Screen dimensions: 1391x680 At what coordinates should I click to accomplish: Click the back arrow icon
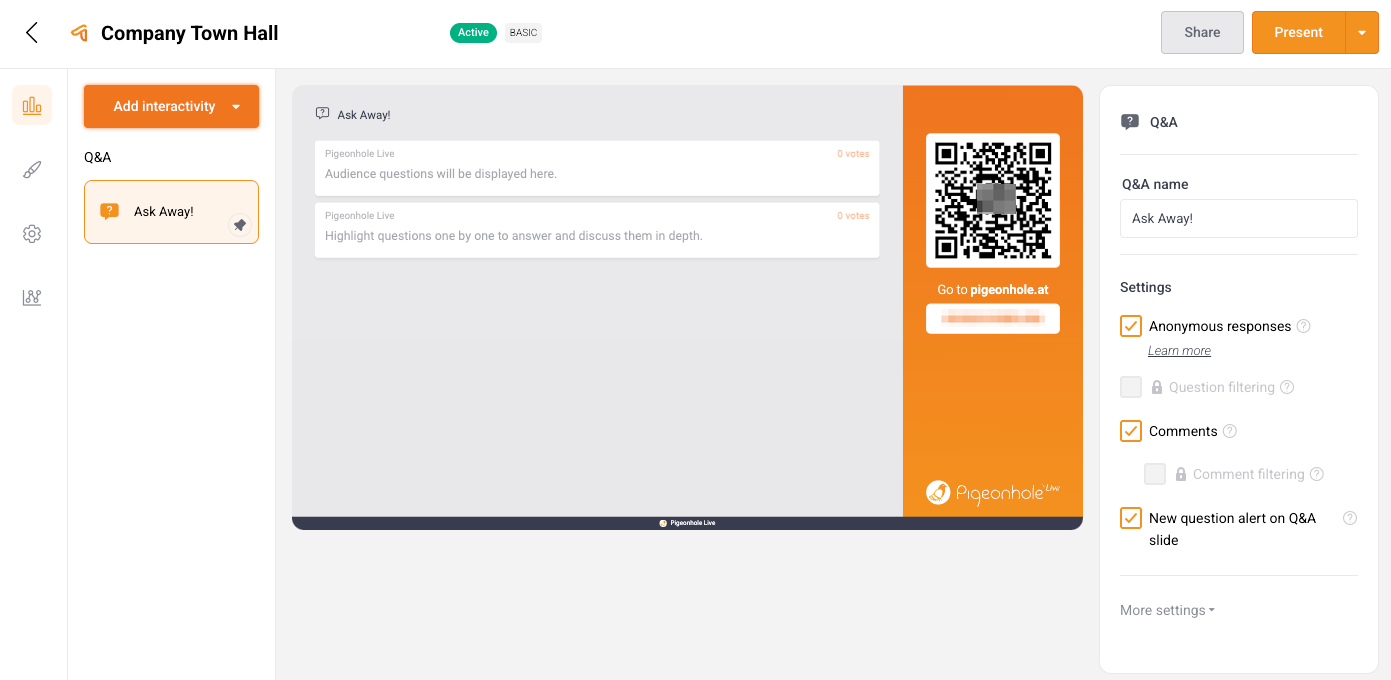(x=32, y=33)
